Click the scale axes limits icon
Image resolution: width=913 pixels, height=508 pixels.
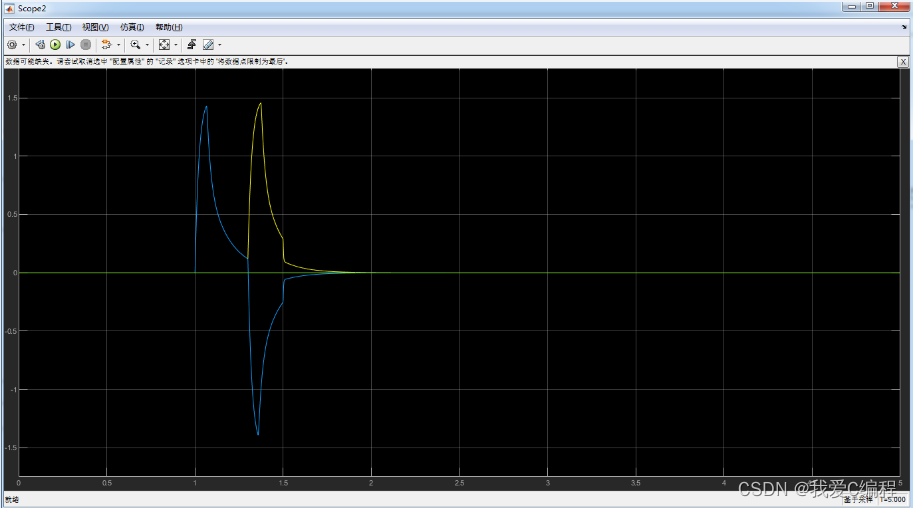[x=164, y=44]
